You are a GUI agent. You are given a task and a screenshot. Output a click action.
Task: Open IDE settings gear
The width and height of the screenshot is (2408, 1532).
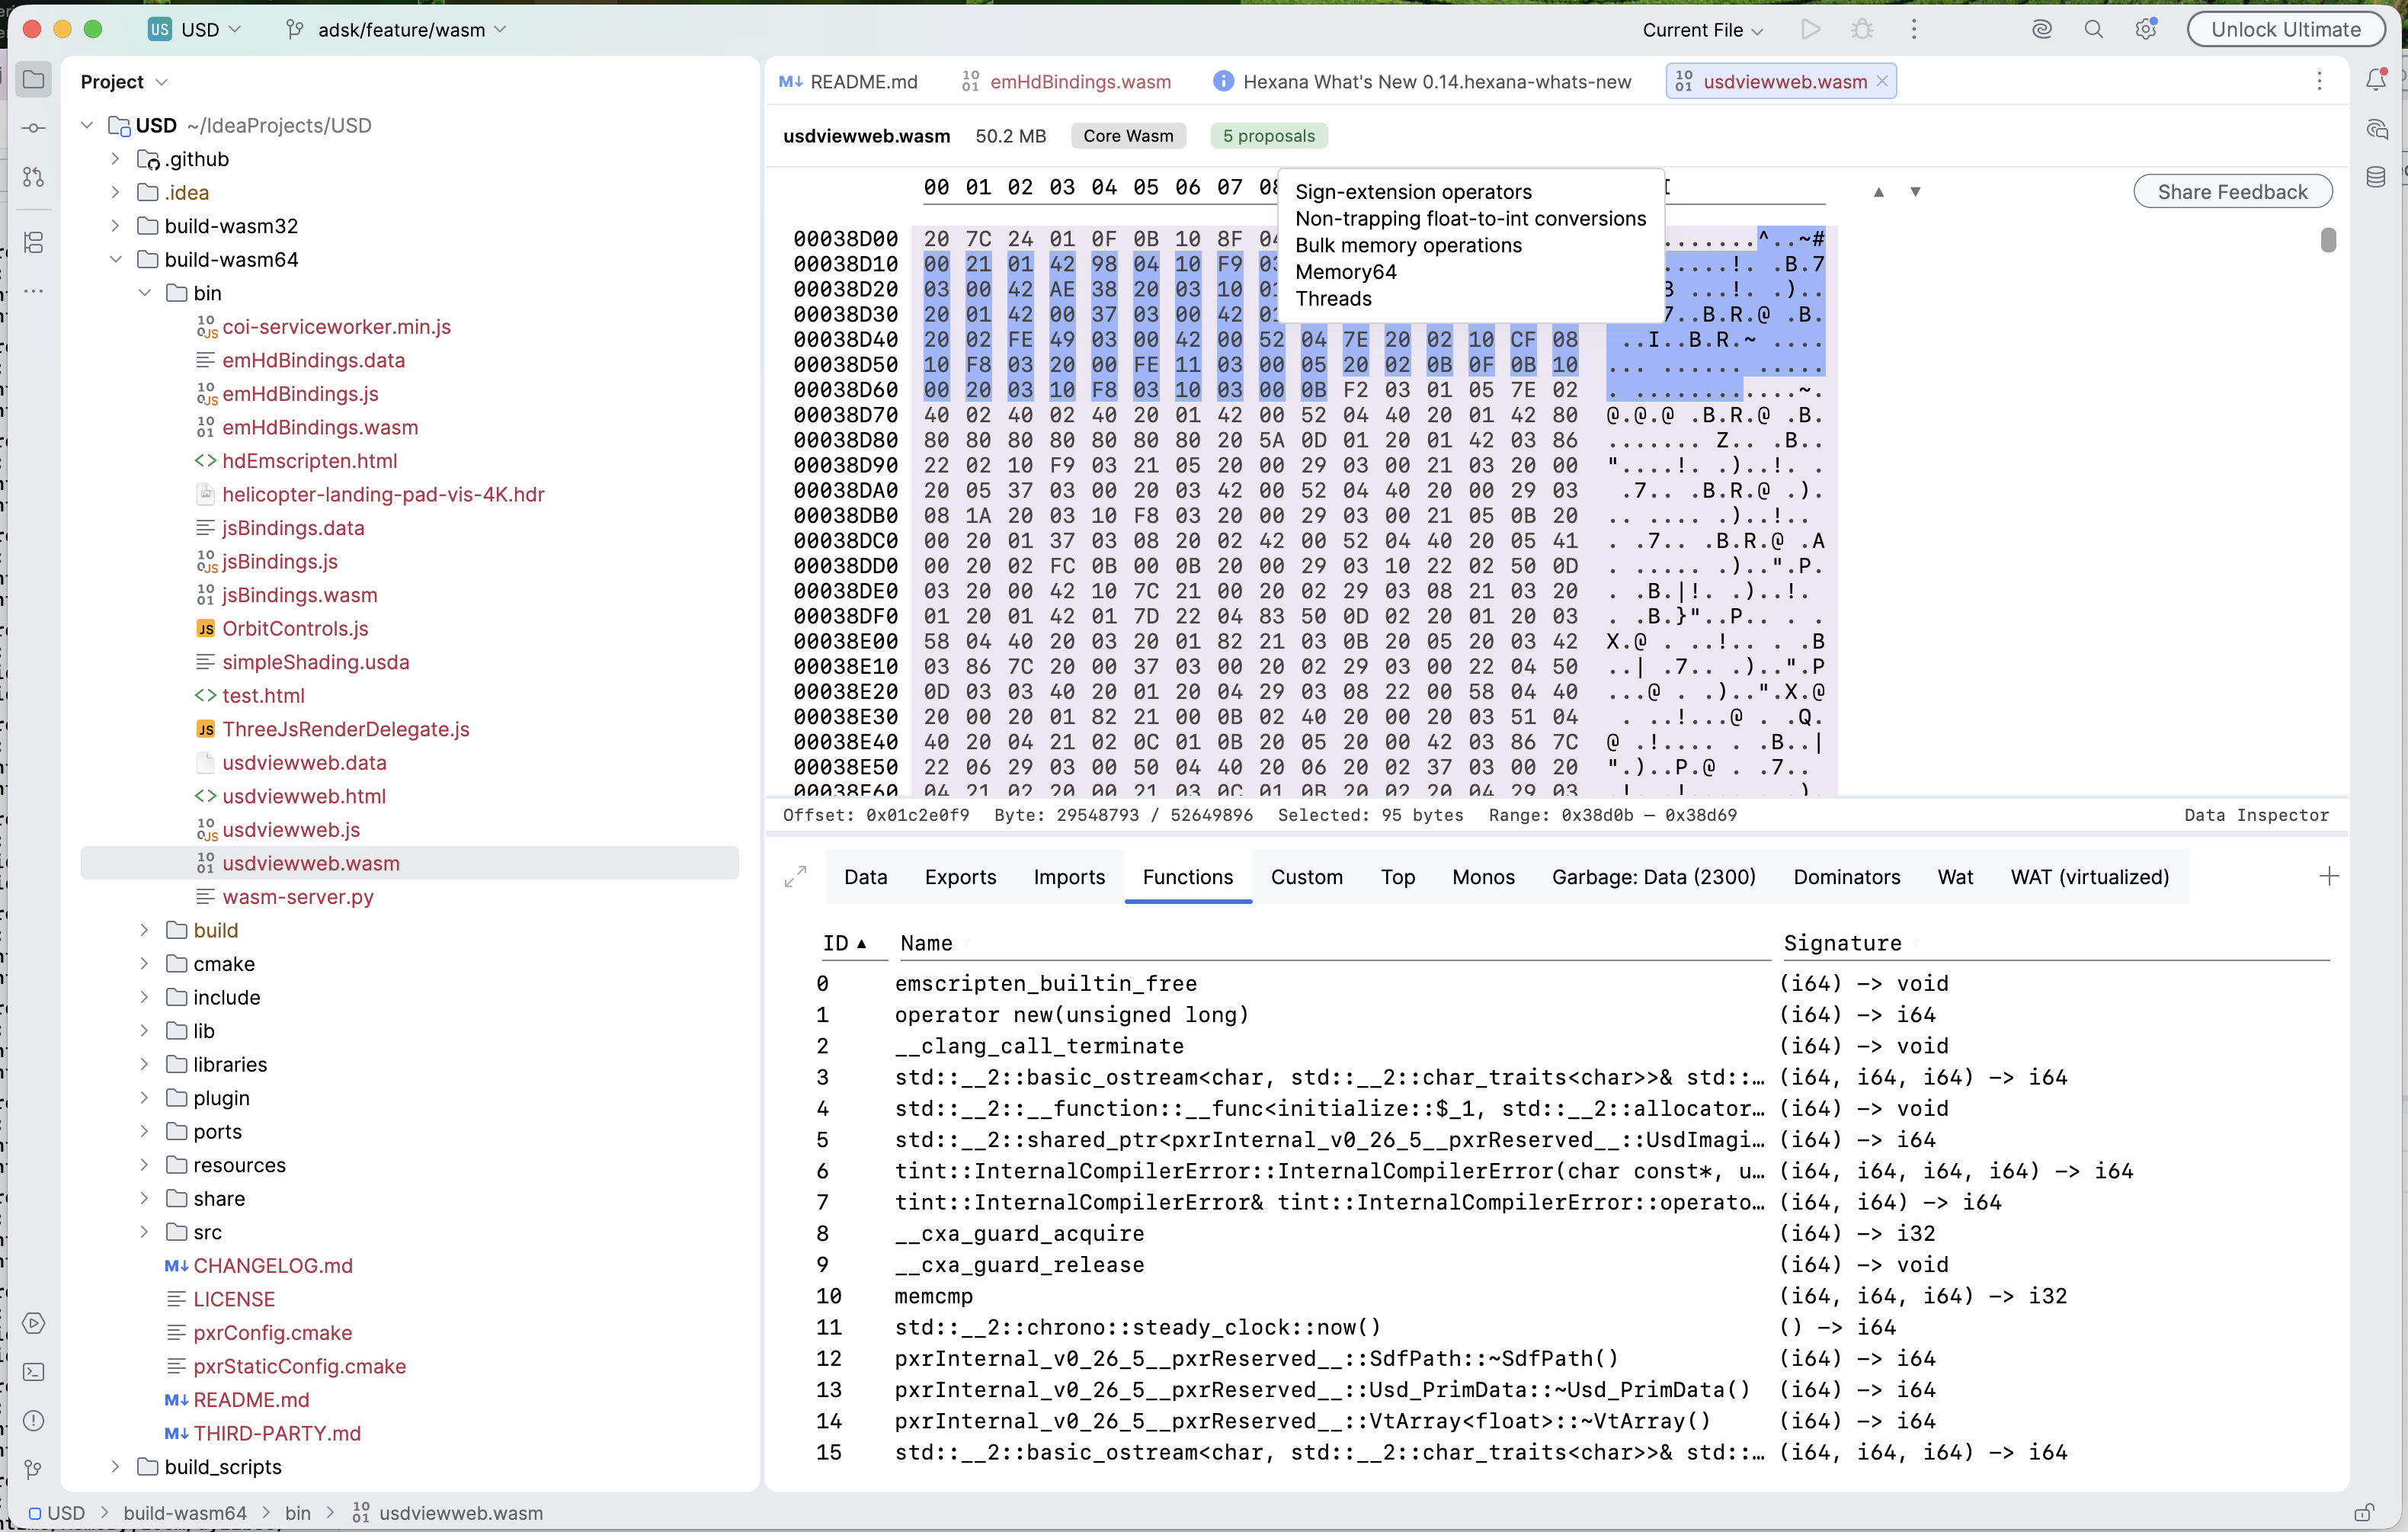point(2145,29)
